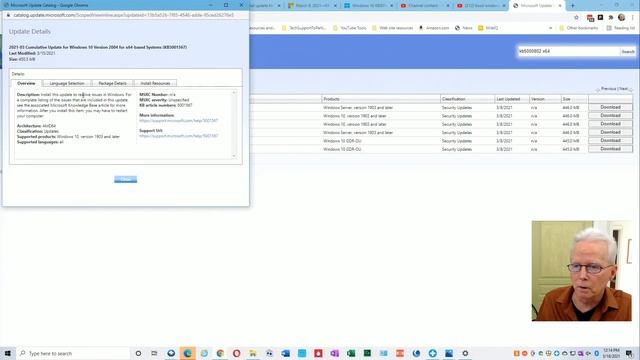Open OneNote from the taskbar
Screen dimensions: 640x360
pyautogui.click(x=334, y=353)
